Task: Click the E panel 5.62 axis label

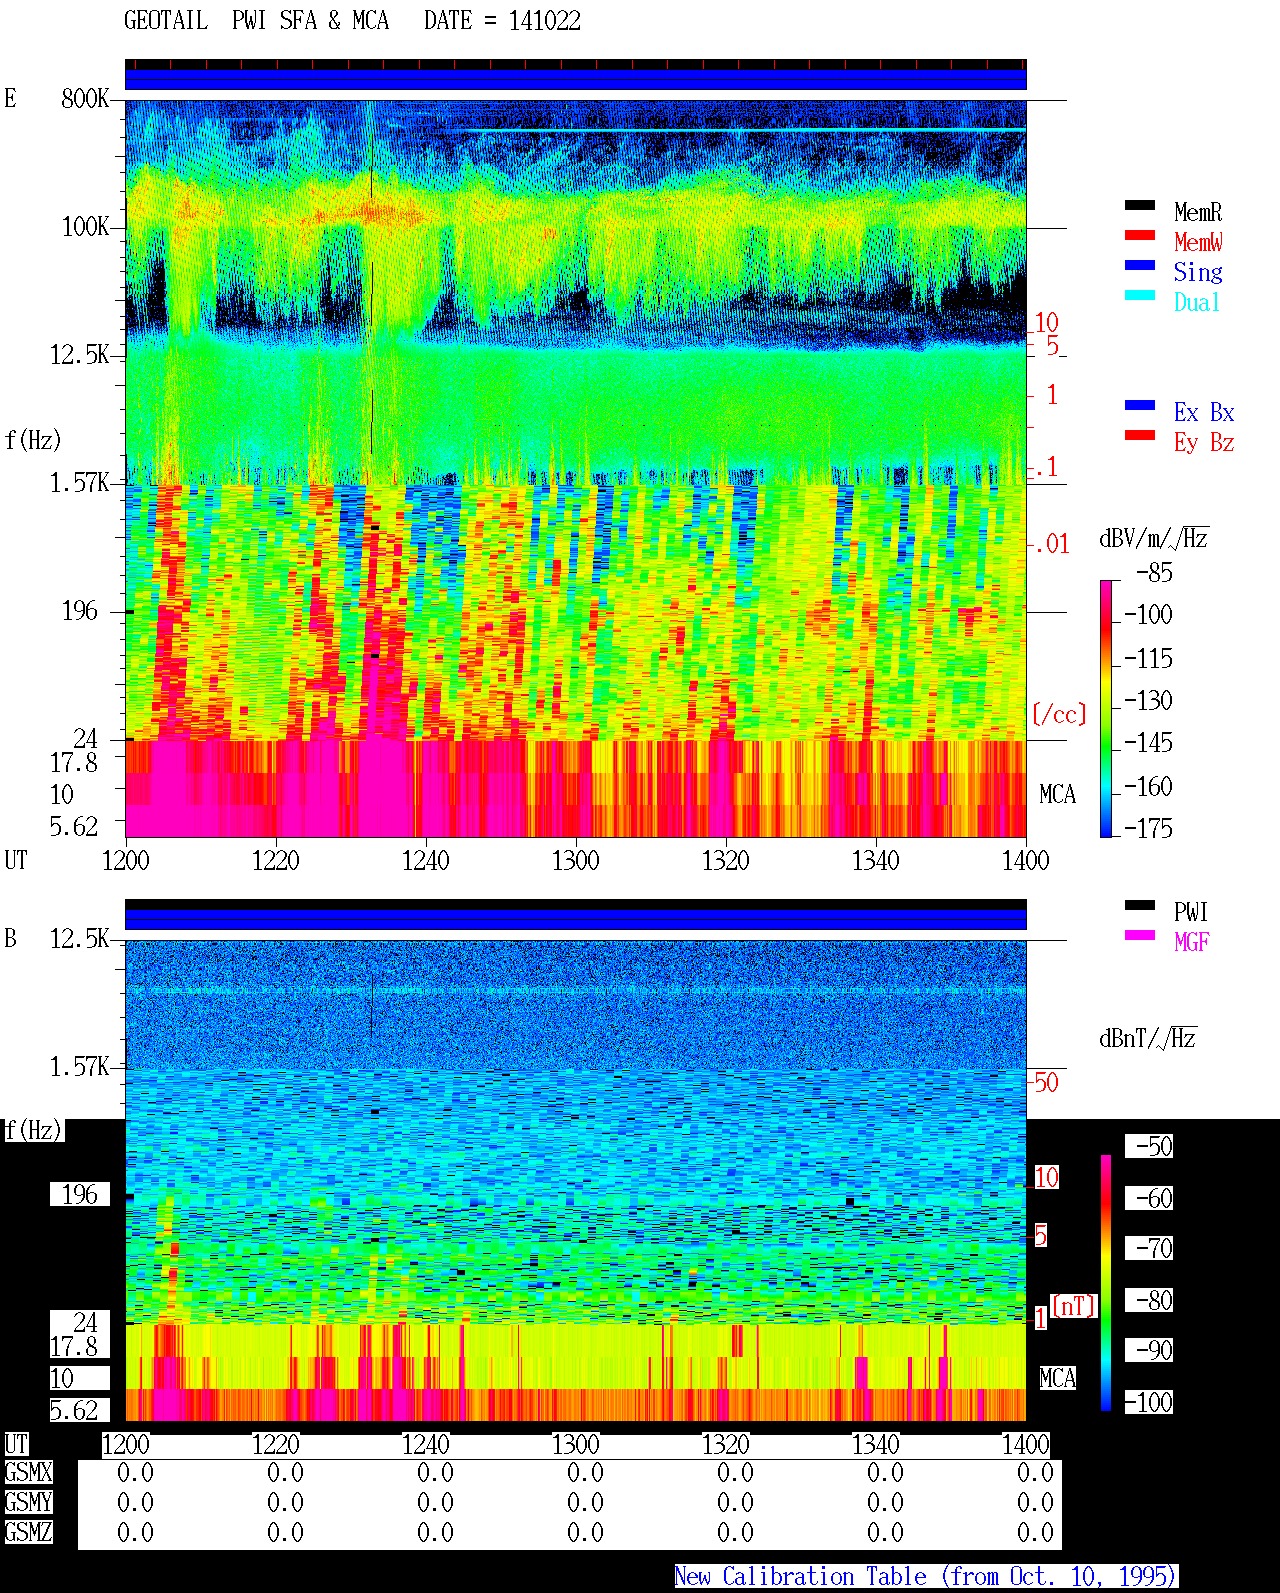Action: (x=74, y=827)
